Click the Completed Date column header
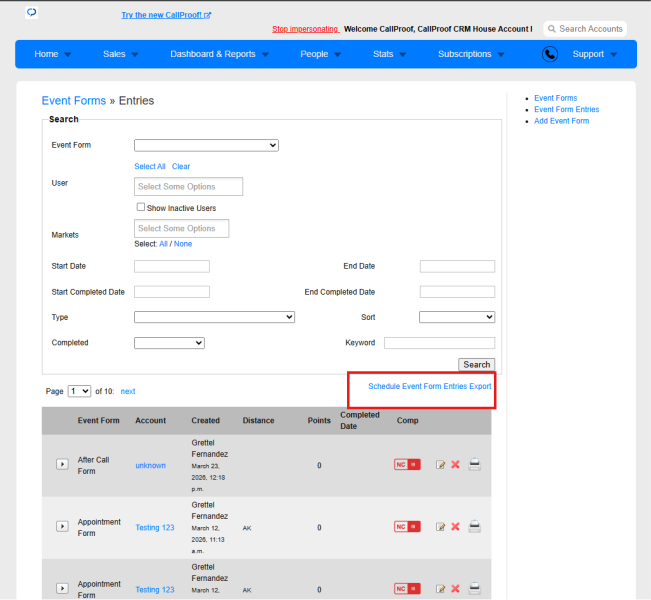The image size is (651, 600). 360,421
